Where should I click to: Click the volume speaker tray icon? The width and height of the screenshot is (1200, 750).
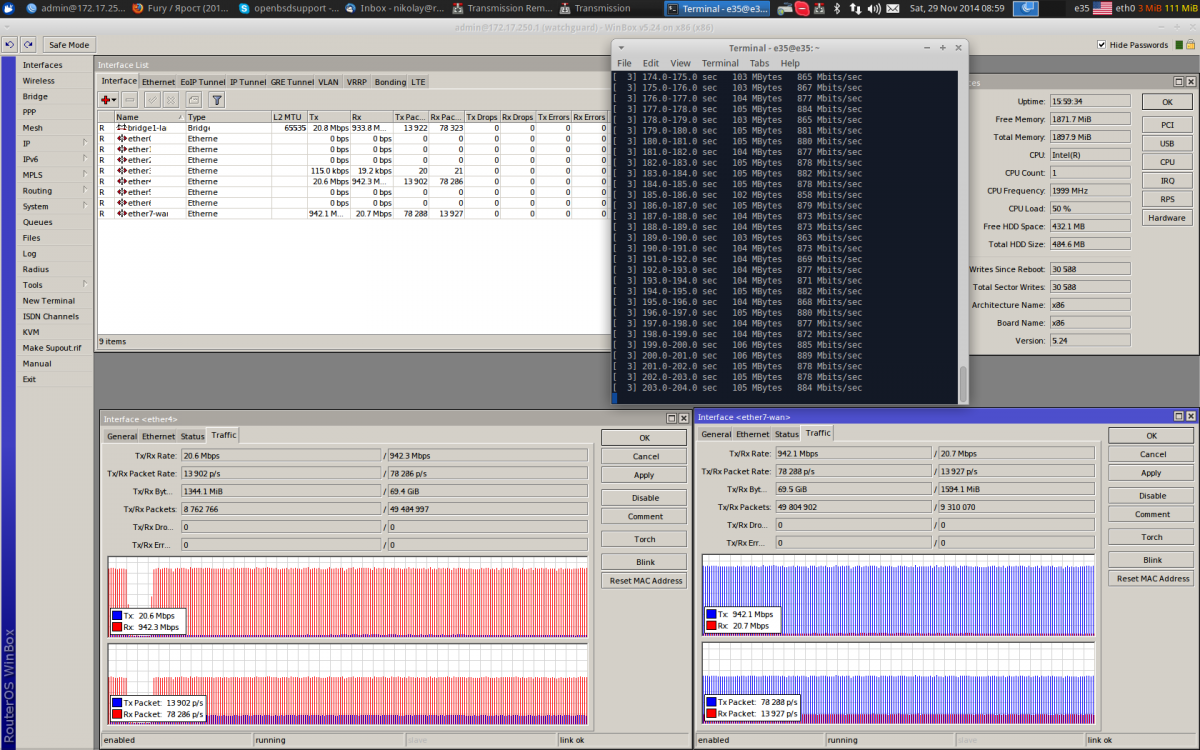point(874,8)
